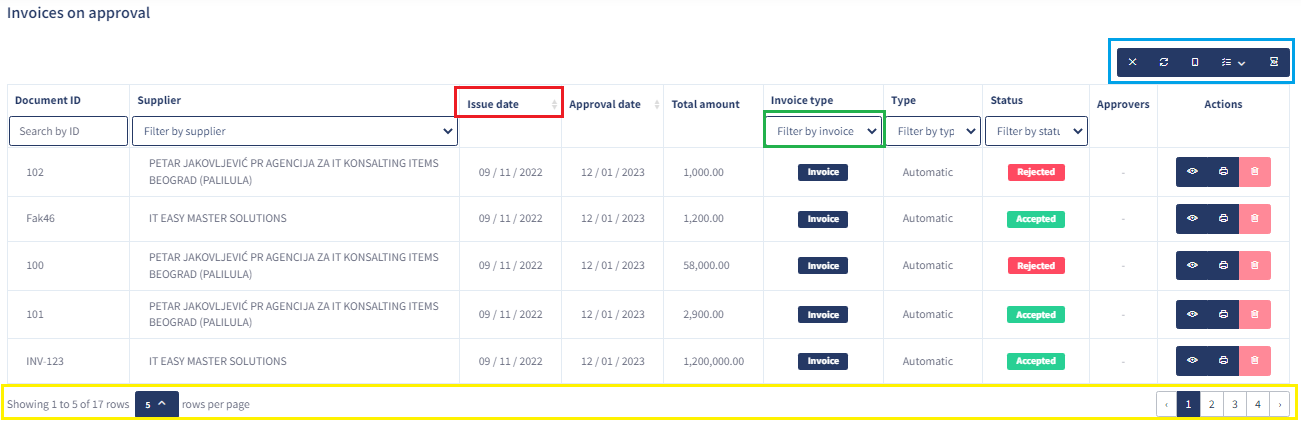This screenshot has height=421, width=1301.
Task: Click the Accepted badge for Fak46
Action: 1036,218
